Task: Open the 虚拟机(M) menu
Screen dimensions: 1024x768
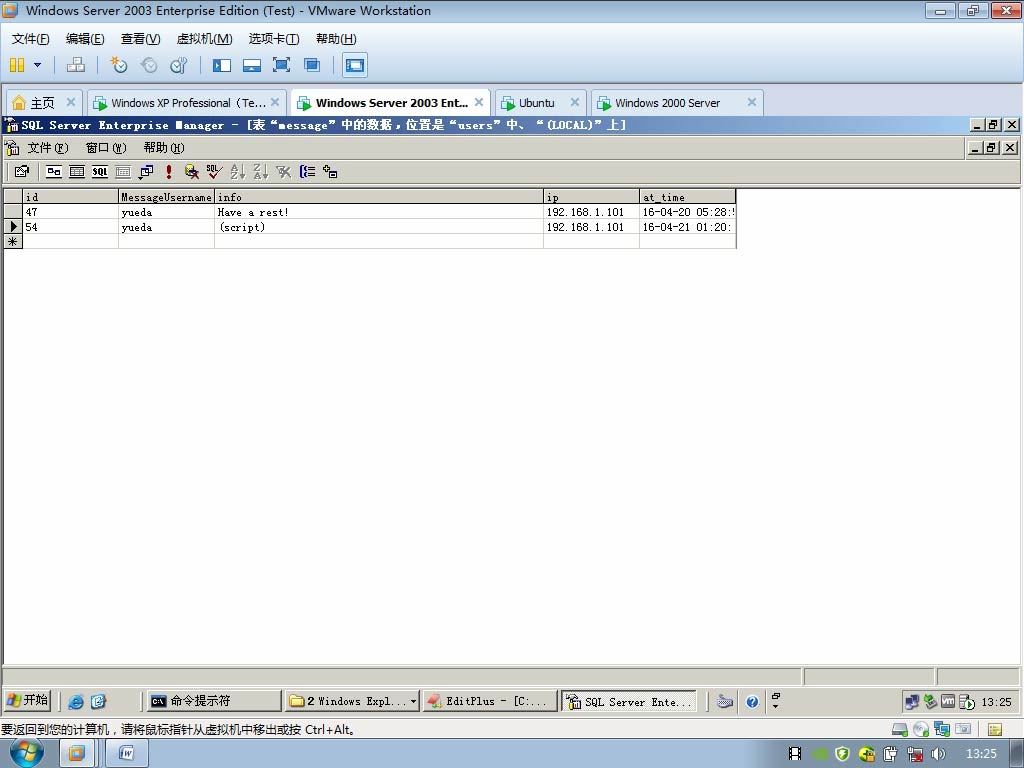Action: click(204, 39)
